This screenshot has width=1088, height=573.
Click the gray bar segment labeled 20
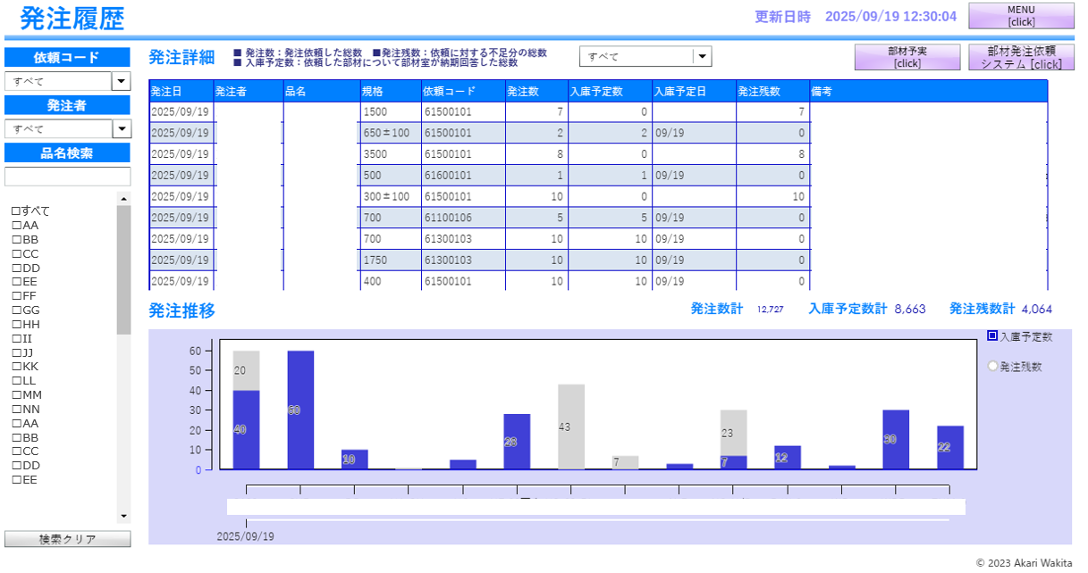pyautogui.click(x=246, y=370)
